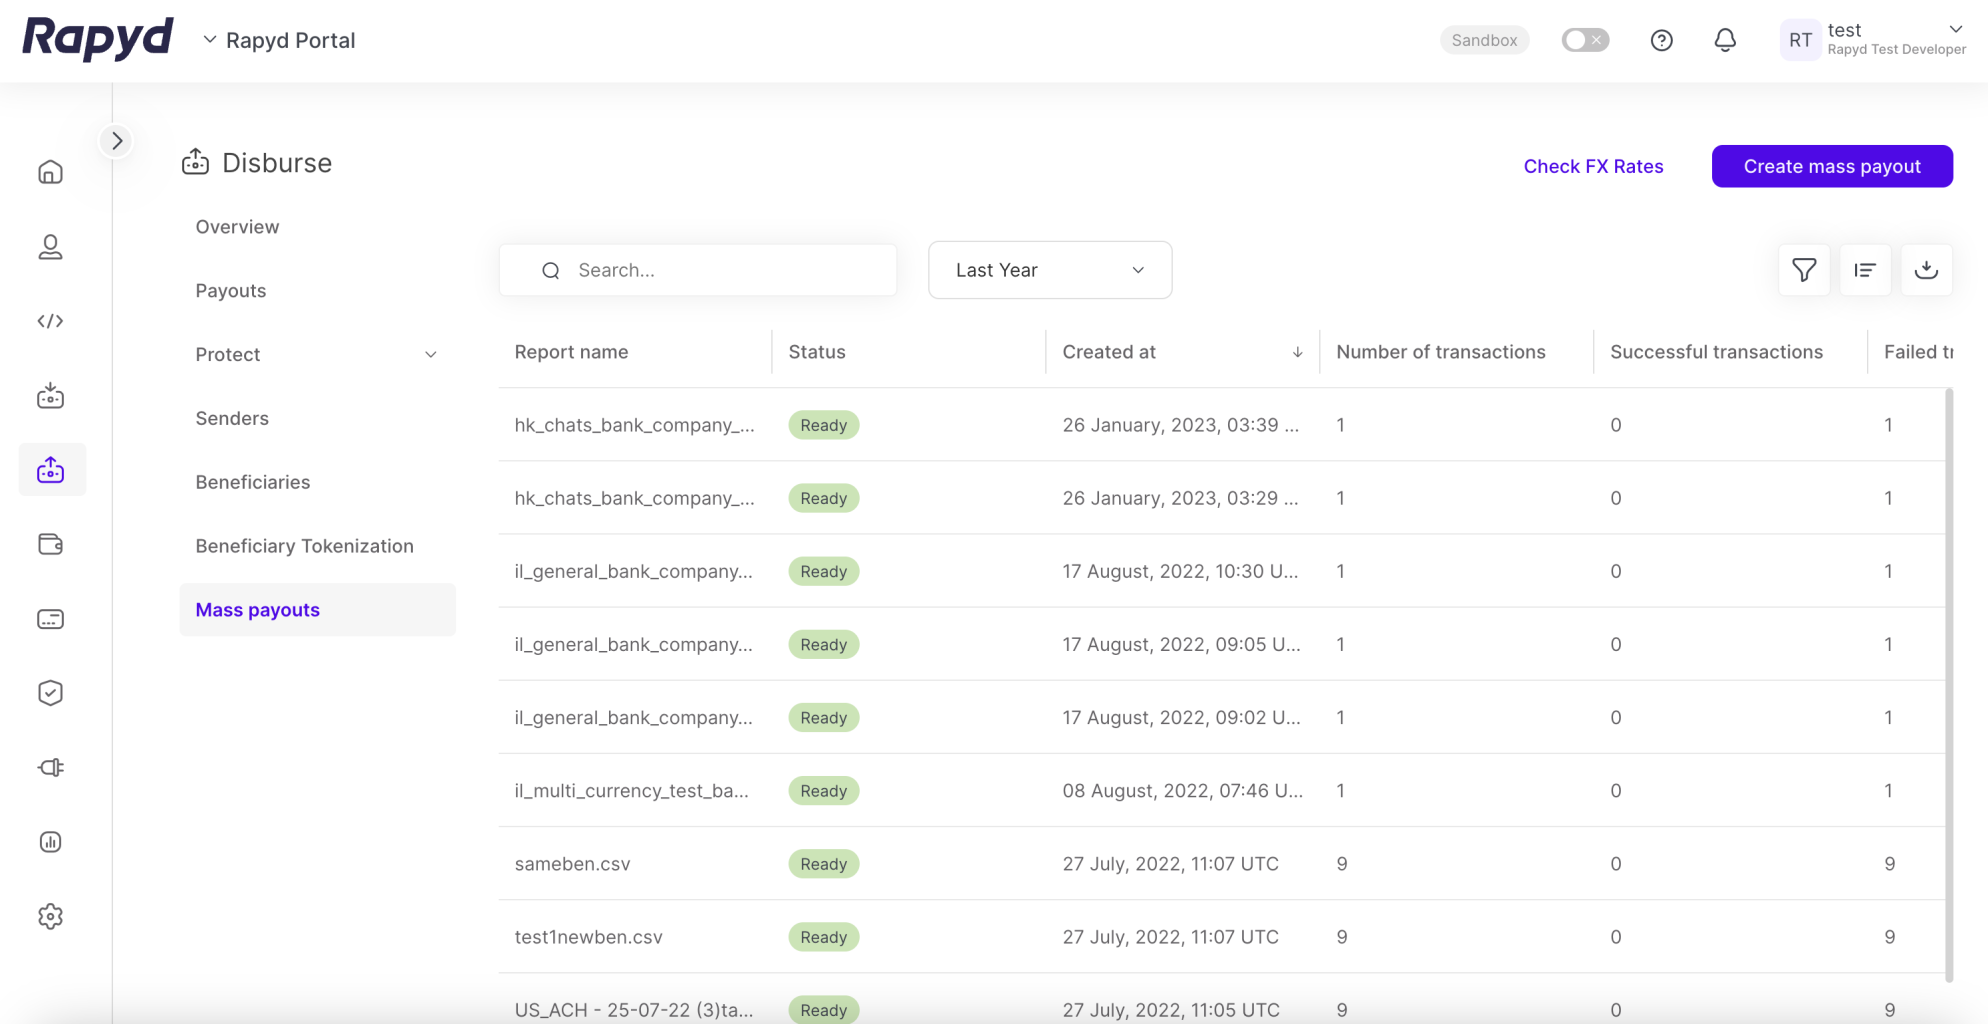Select the Clients person icon in sidebar

click(x=50, y=247)
